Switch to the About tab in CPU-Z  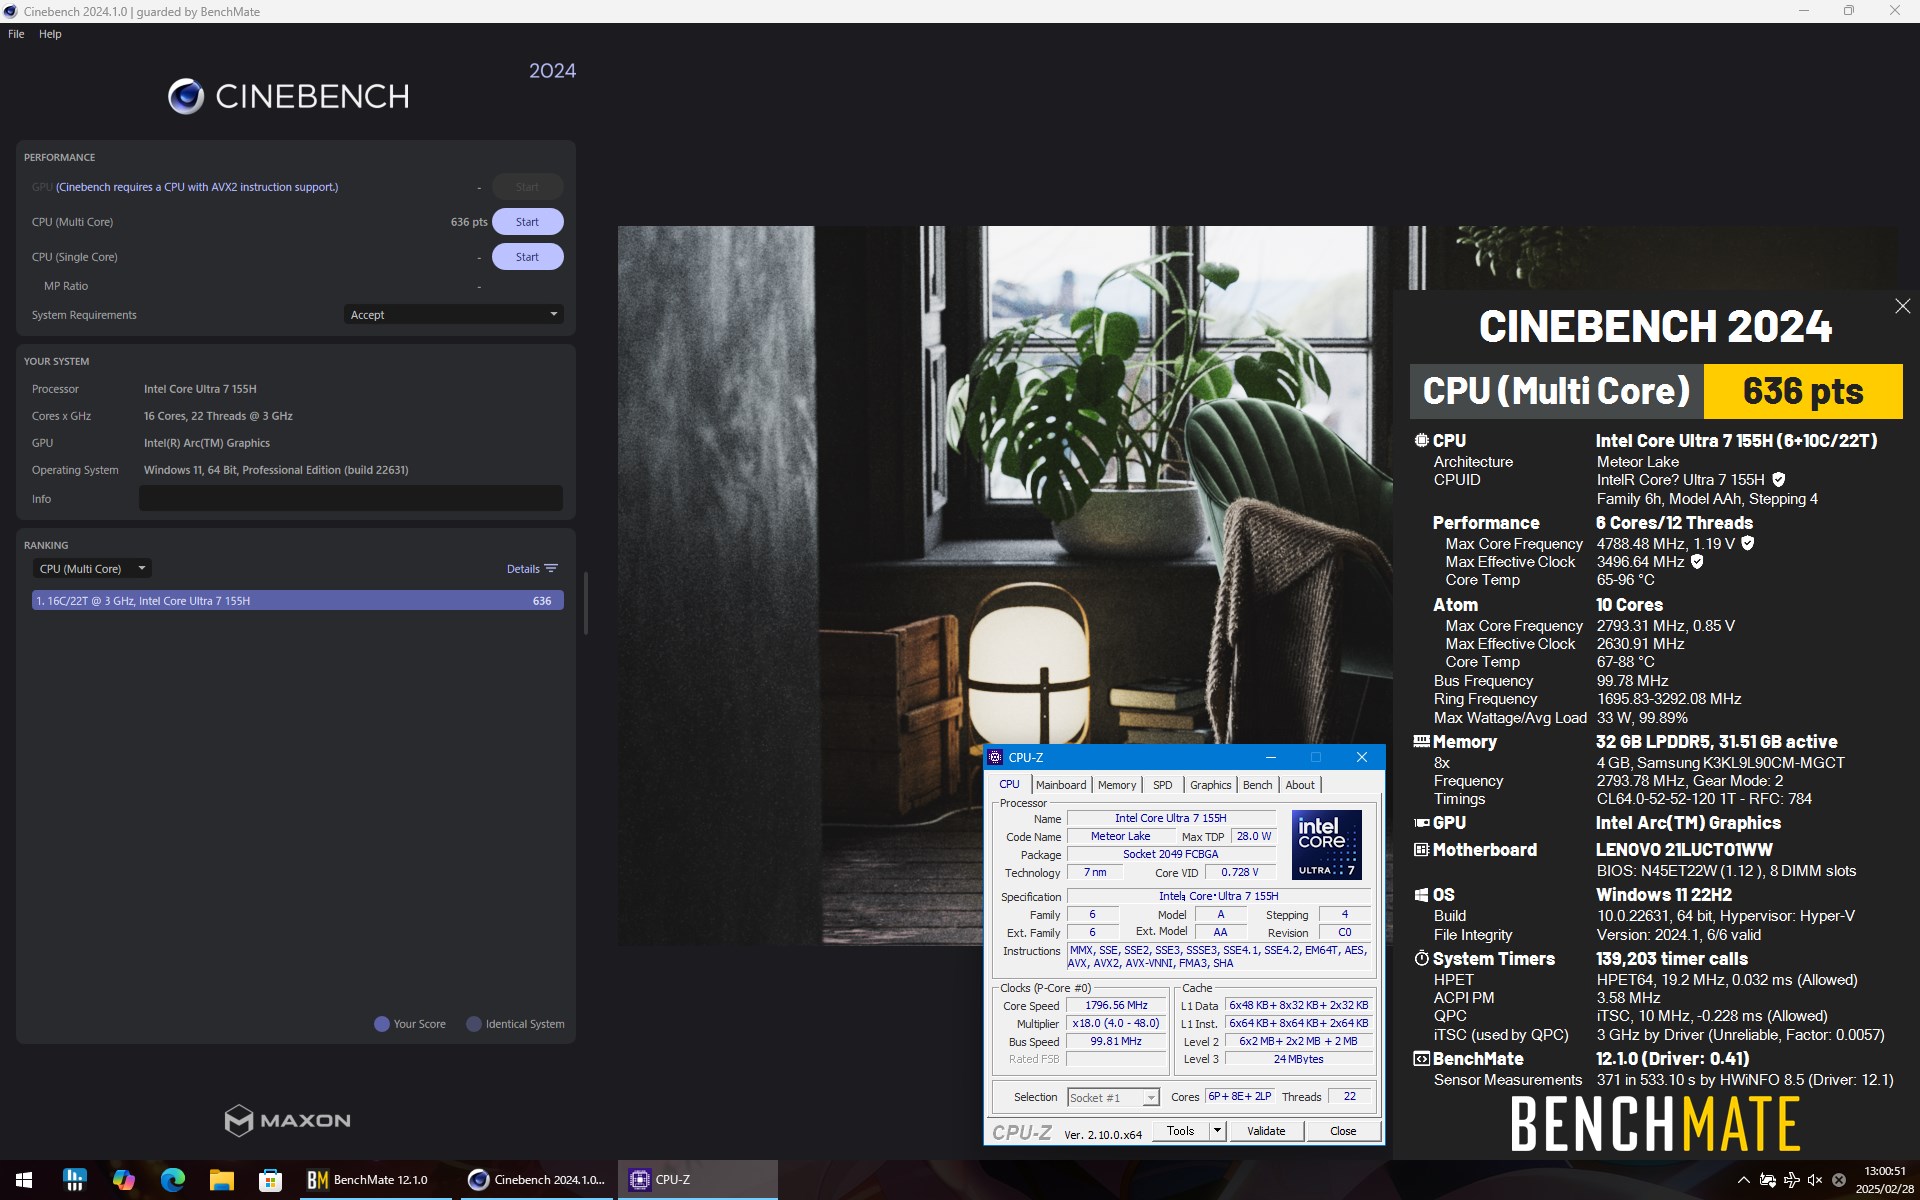[1300, 785]
